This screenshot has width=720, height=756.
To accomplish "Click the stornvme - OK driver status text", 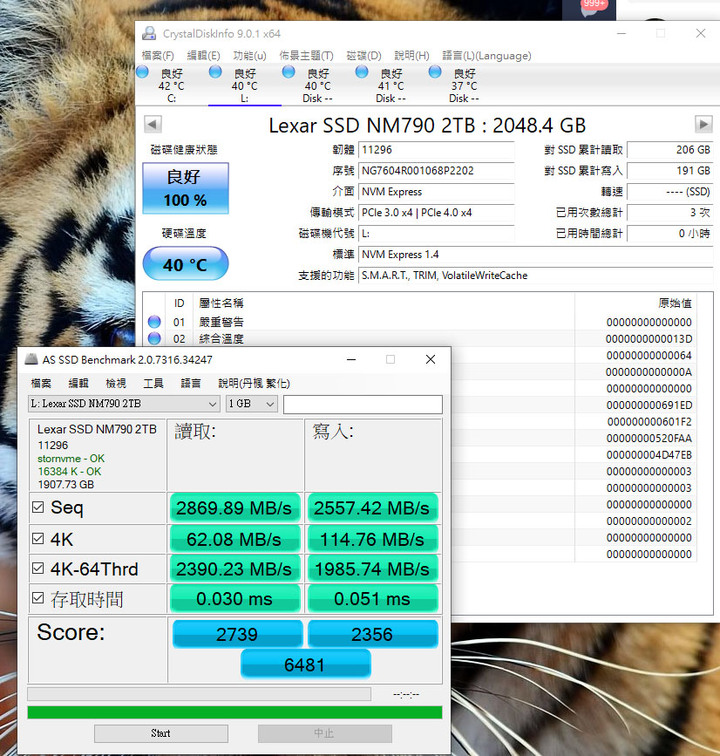I will point(71,458).
